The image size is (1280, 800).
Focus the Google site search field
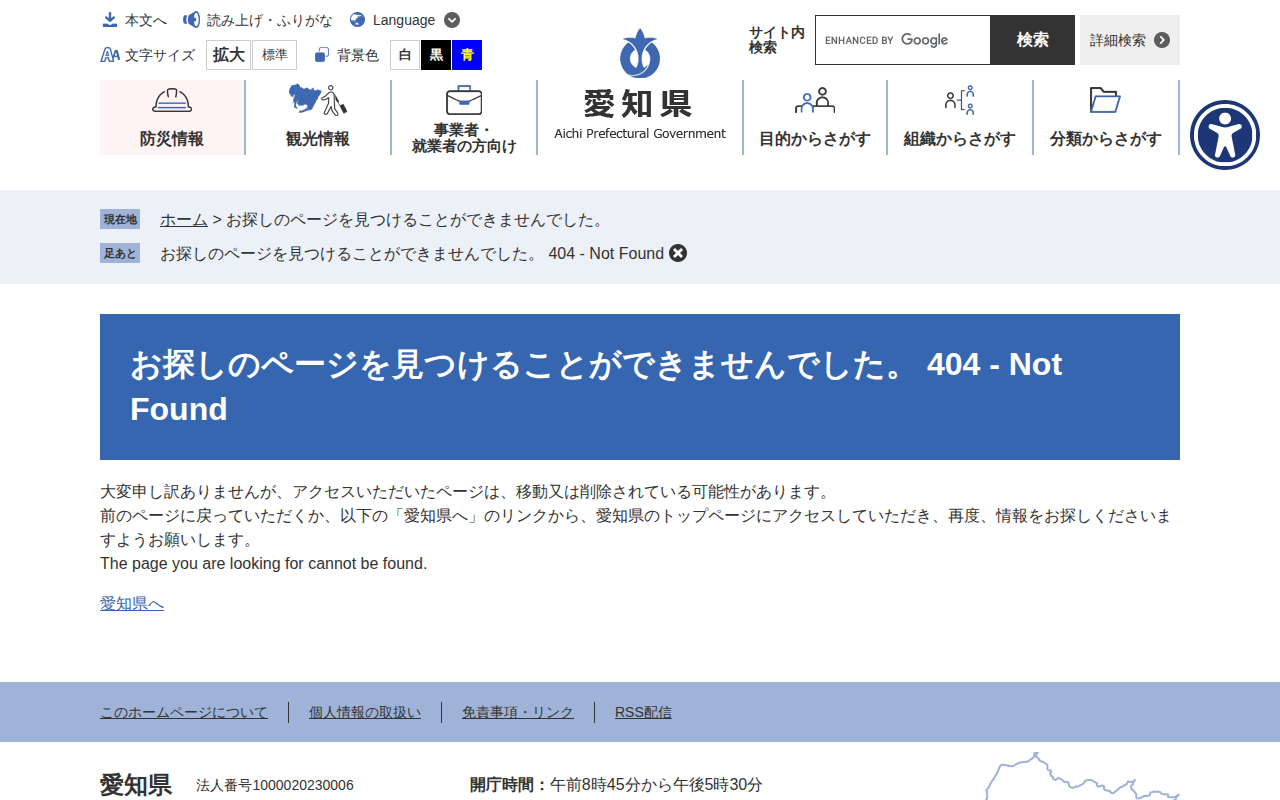coord(903,40)
